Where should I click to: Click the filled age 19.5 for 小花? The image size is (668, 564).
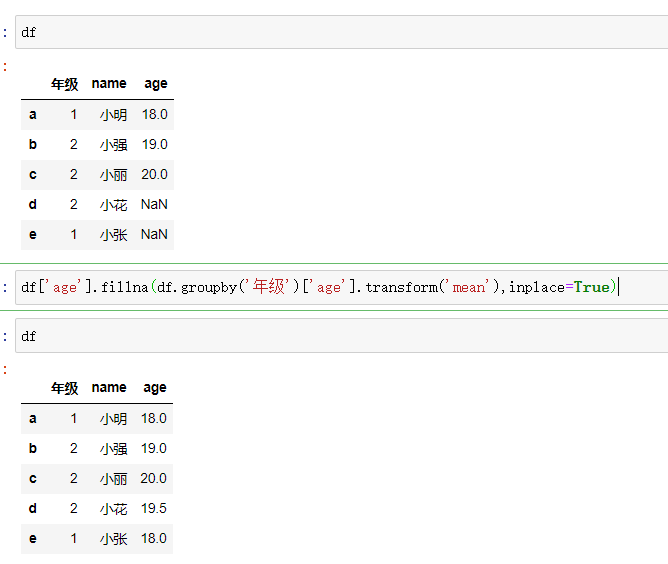point(154,509)
